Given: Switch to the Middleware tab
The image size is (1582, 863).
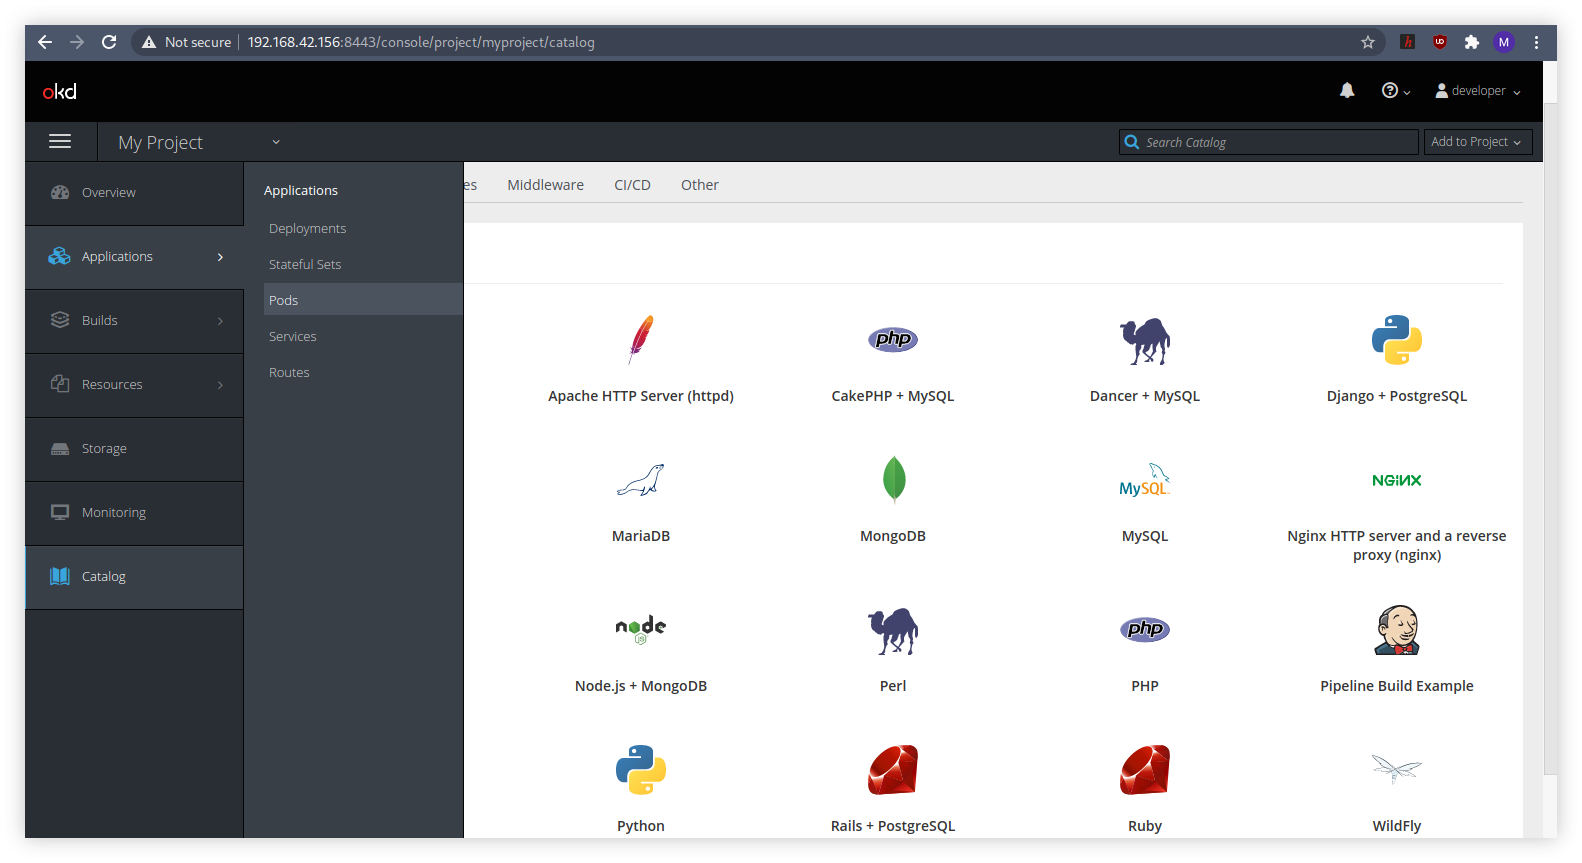Looking at the screenshot, I should [x=545, y=185].
